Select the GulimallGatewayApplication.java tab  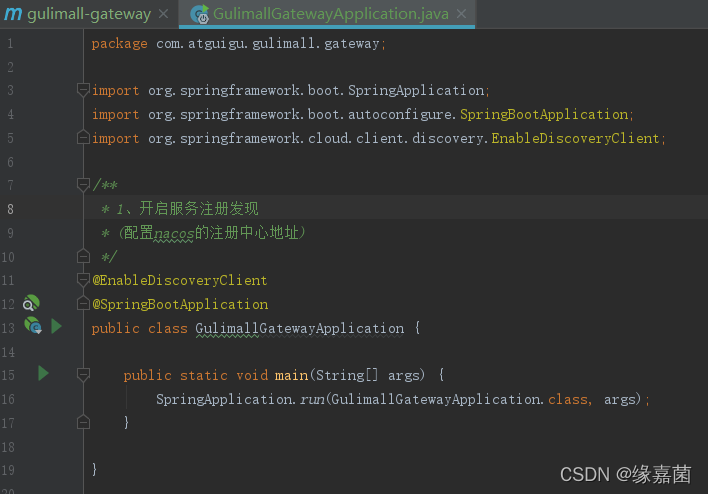330,14
